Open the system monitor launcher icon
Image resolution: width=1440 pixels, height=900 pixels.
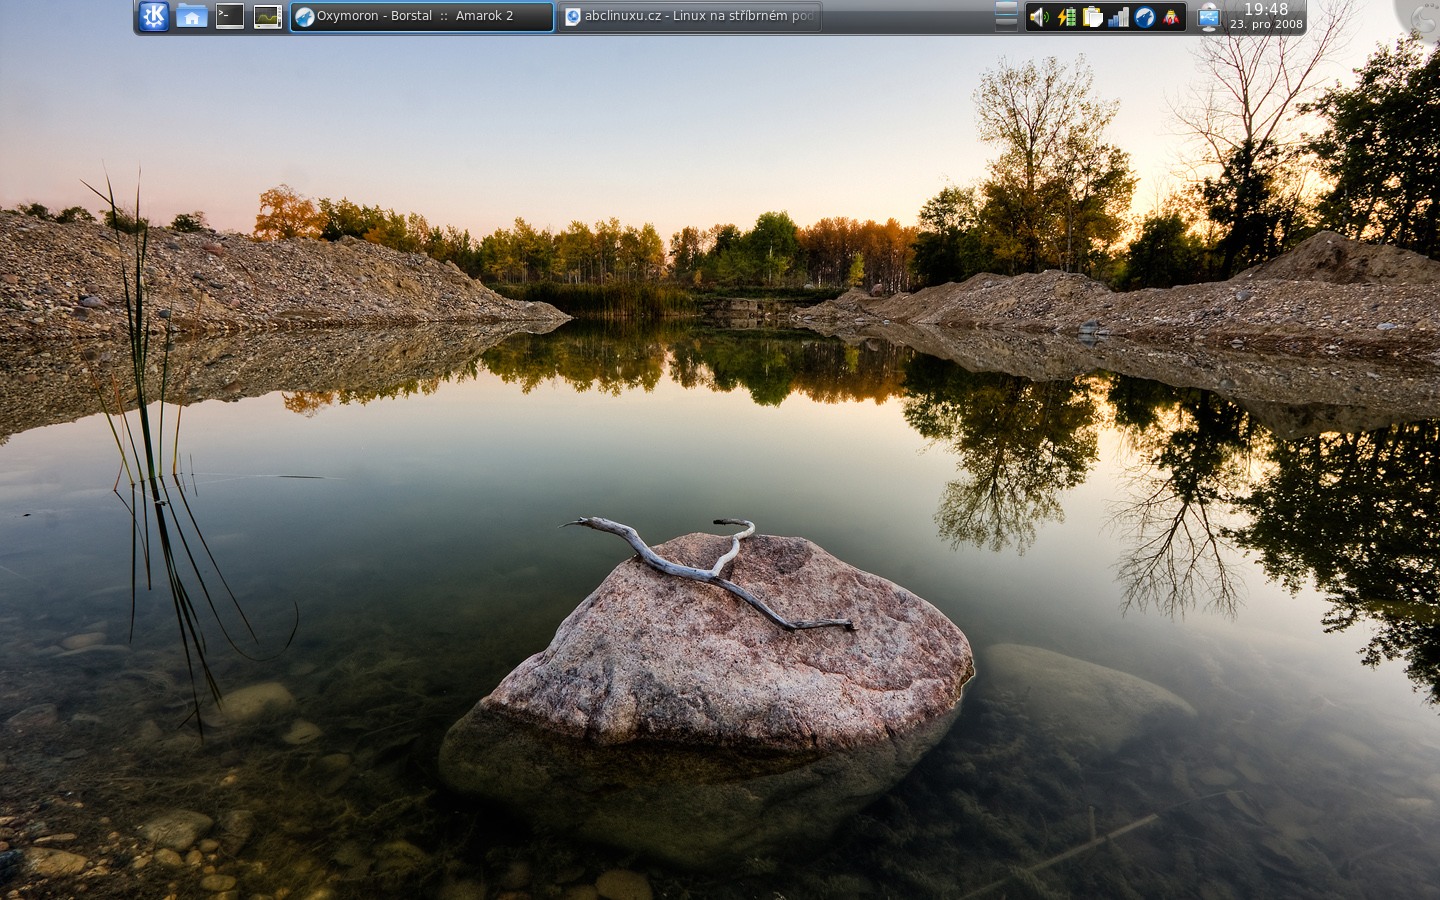pyautogui.click(x=268, y=16)
